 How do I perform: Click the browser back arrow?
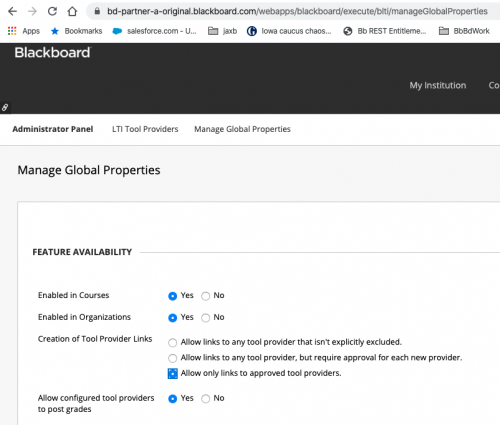(x=12, y=11)
